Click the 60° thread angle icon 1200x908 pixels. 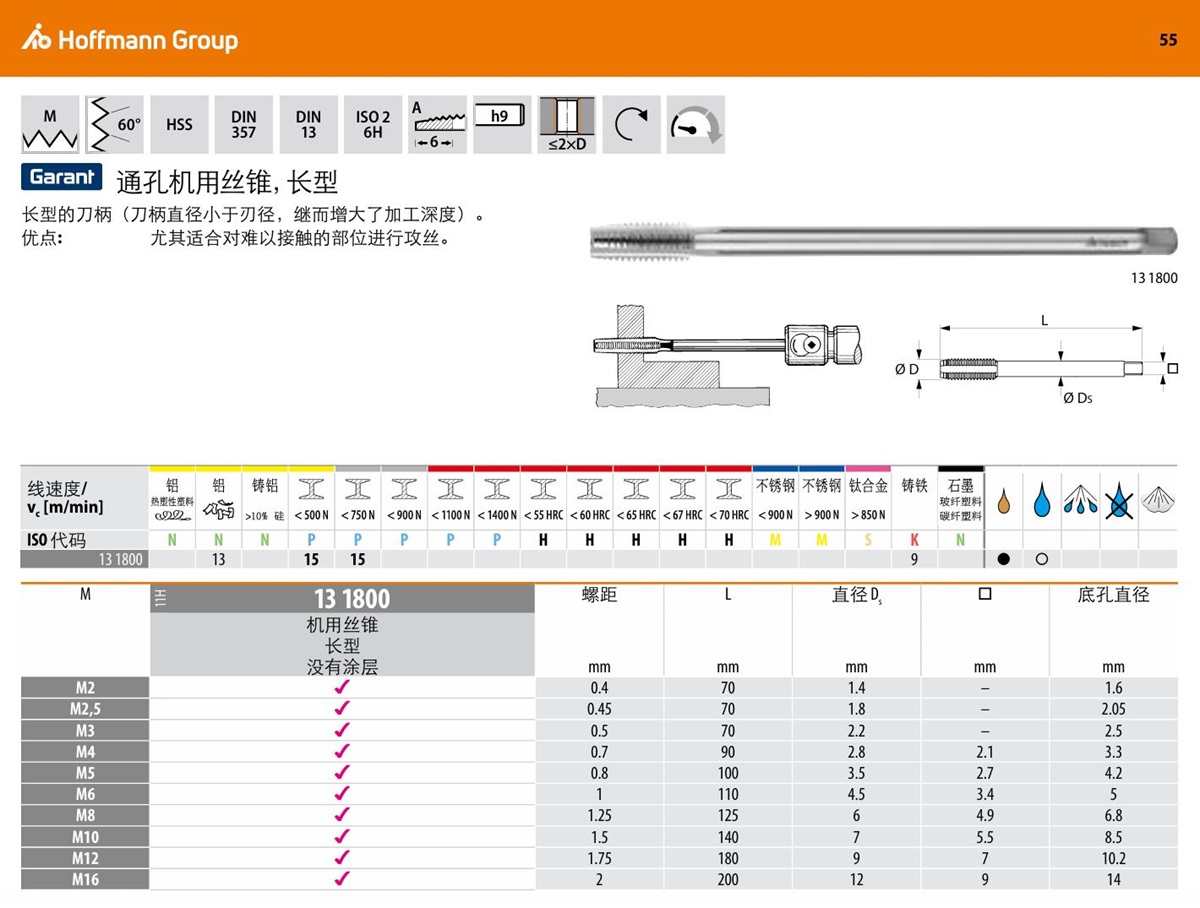point(115,125)
